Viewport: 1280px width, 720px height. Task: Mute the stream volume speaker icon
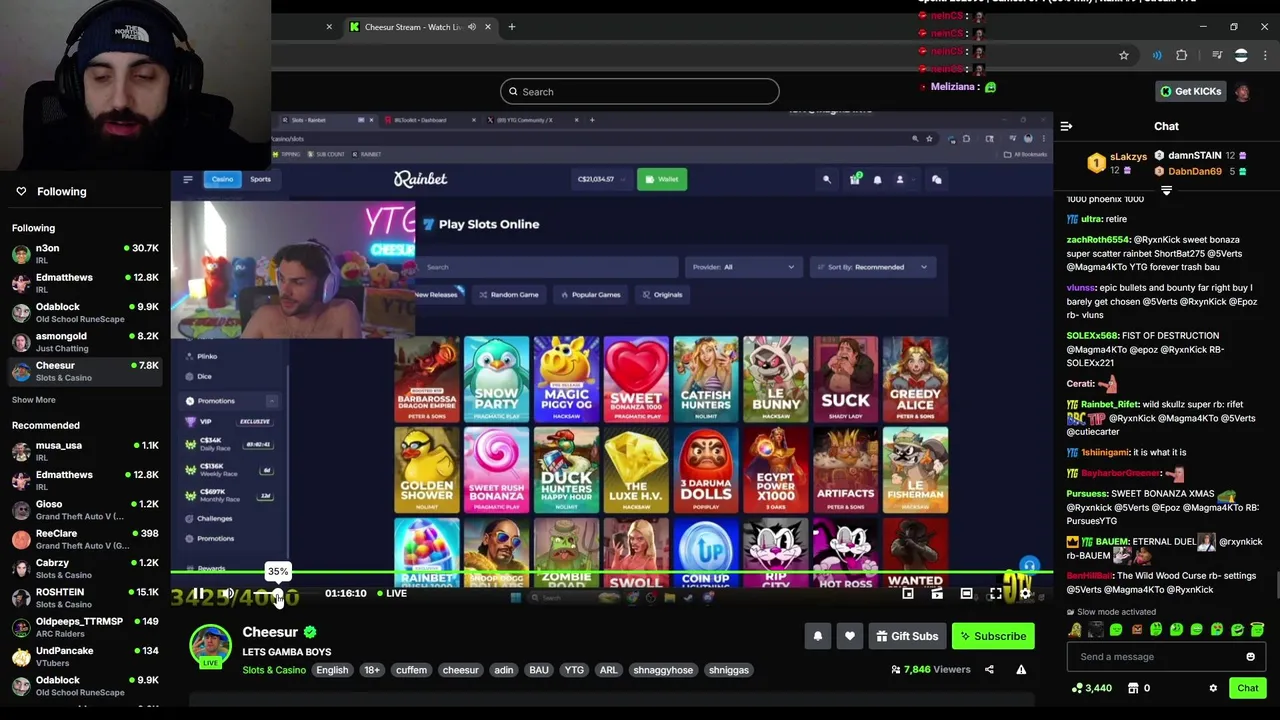pos(228,594)
